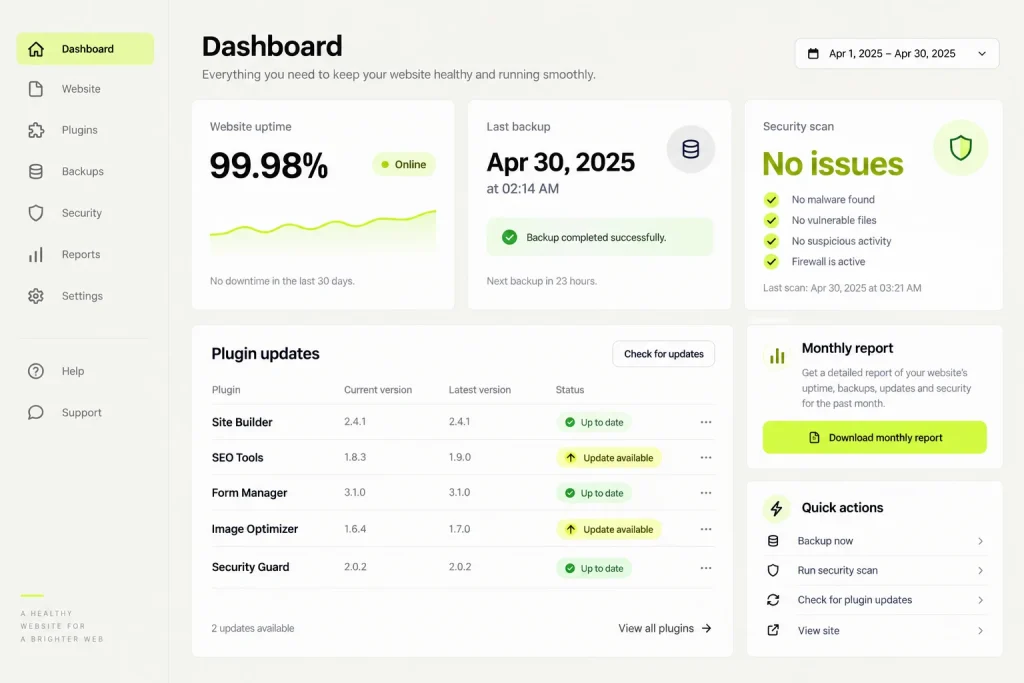
Task: Click the database icon in Last backup card
Action: tap(690, 149)
